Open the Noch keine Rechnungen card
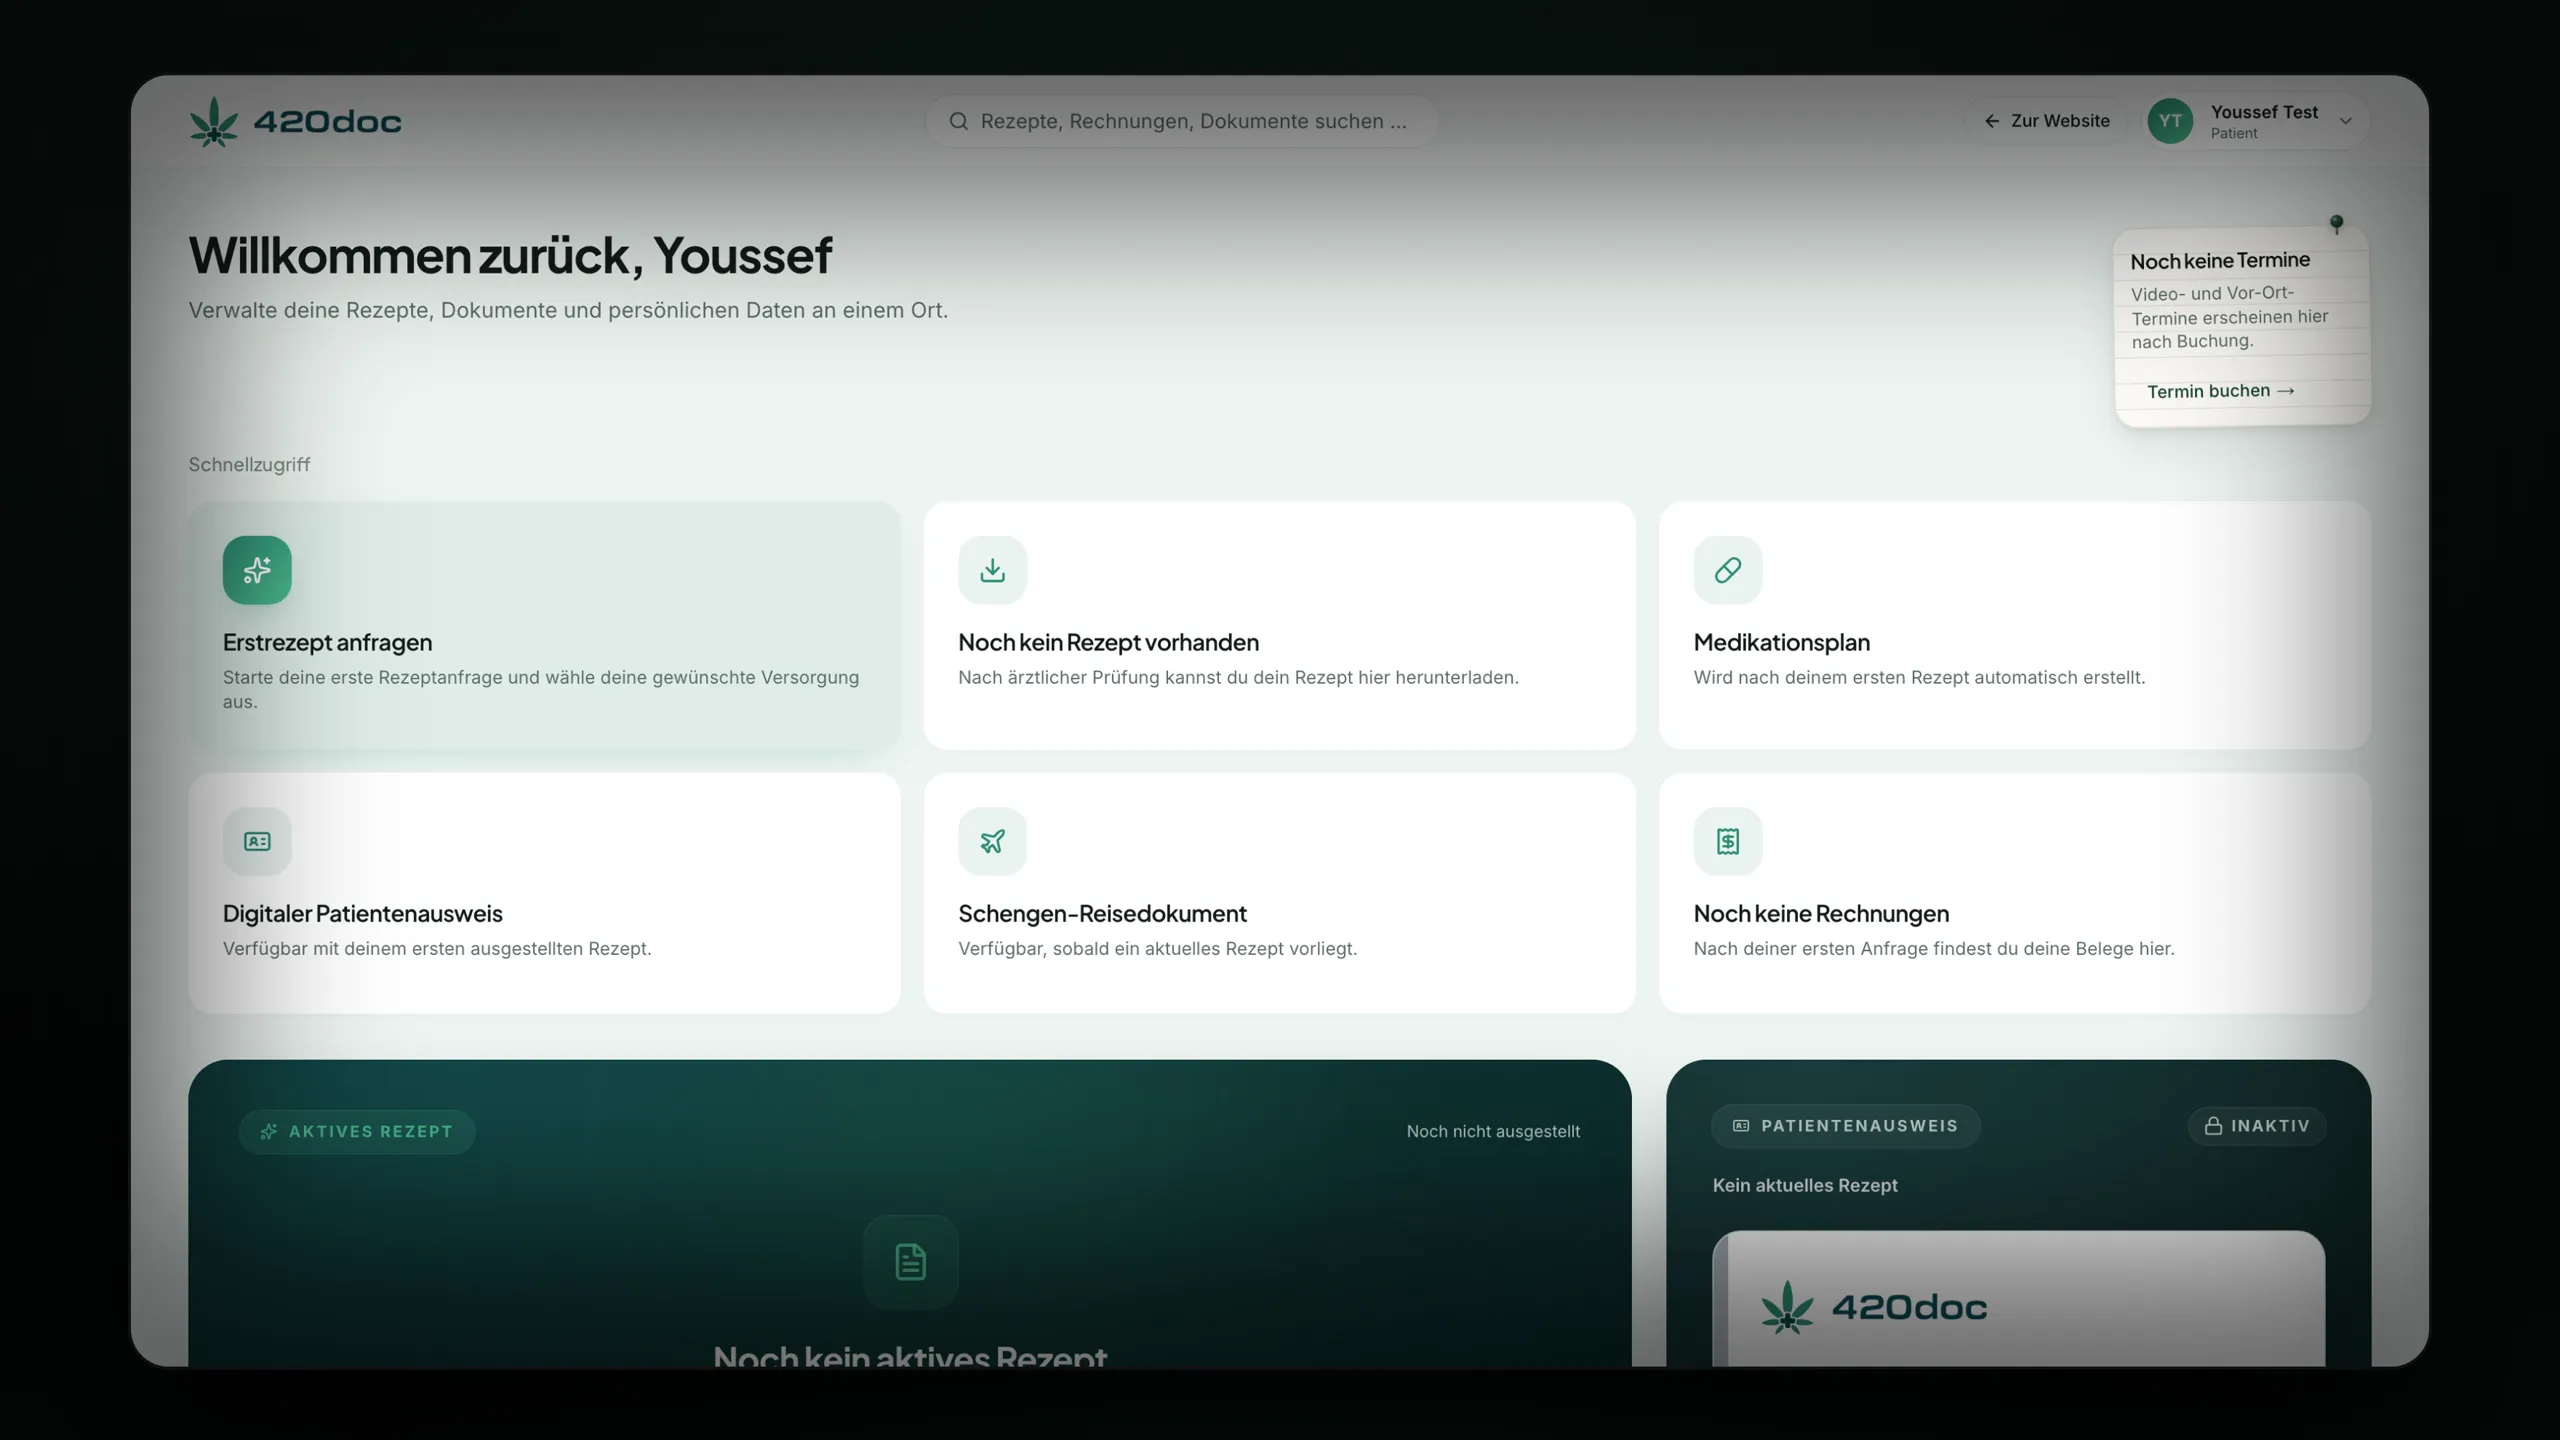2560x1440 pixels. 2014,893
